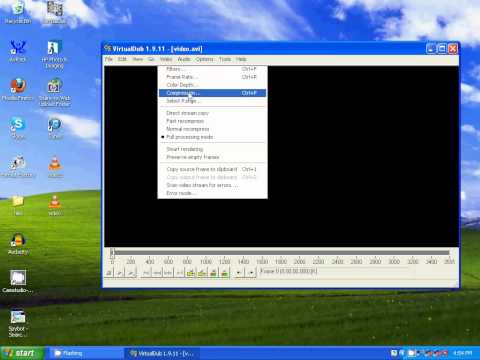The height and width of the screenshot is (360, 480).
Task: Click the timeline track near frame 2000
Action: (x=299, y=253)
